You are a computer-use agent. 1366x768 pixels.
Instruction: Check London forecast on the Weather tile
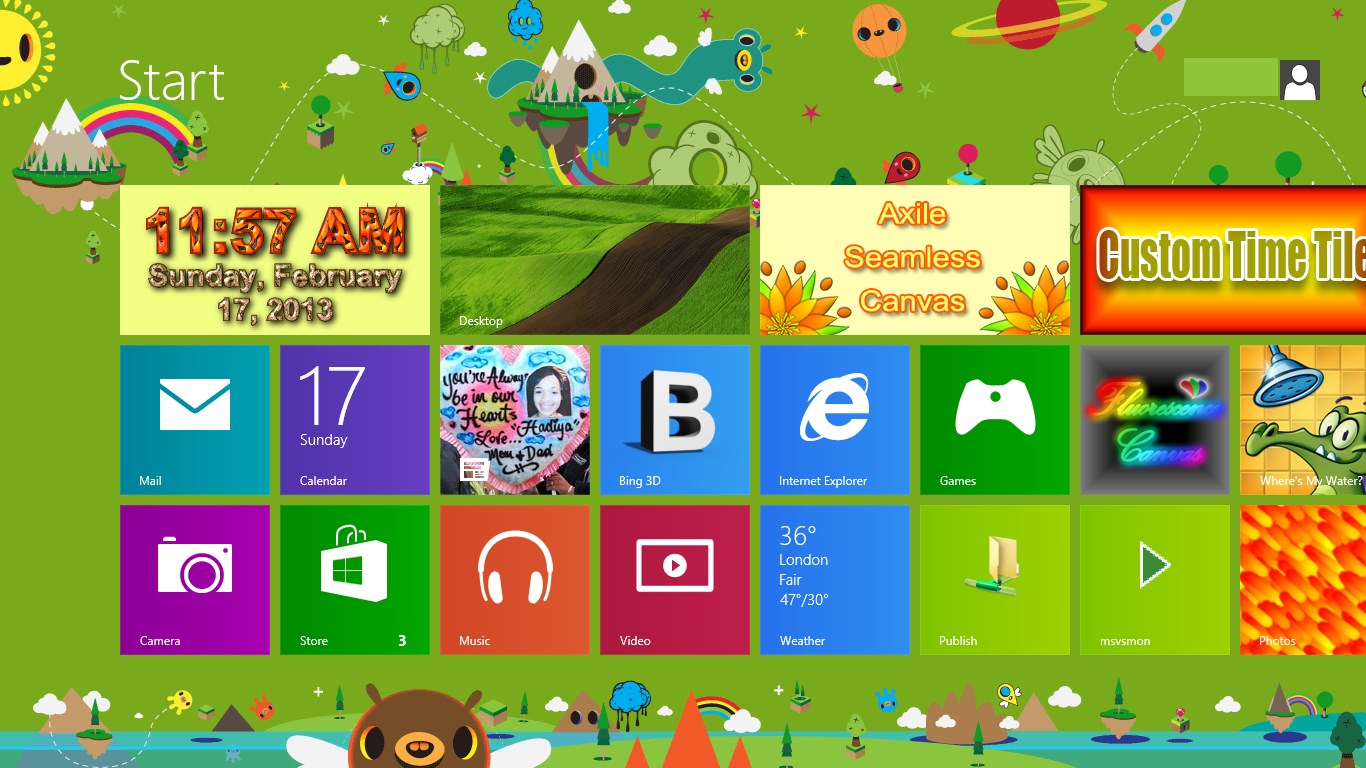coord(834,580)
